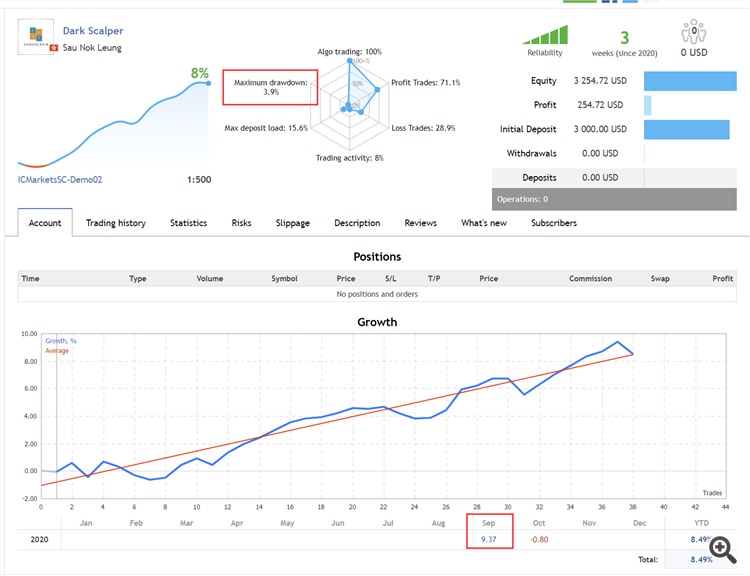Click Initial Deposit 3 000.00 USD value
This screenshot has height=576, width=750.
tap(600, 129)
